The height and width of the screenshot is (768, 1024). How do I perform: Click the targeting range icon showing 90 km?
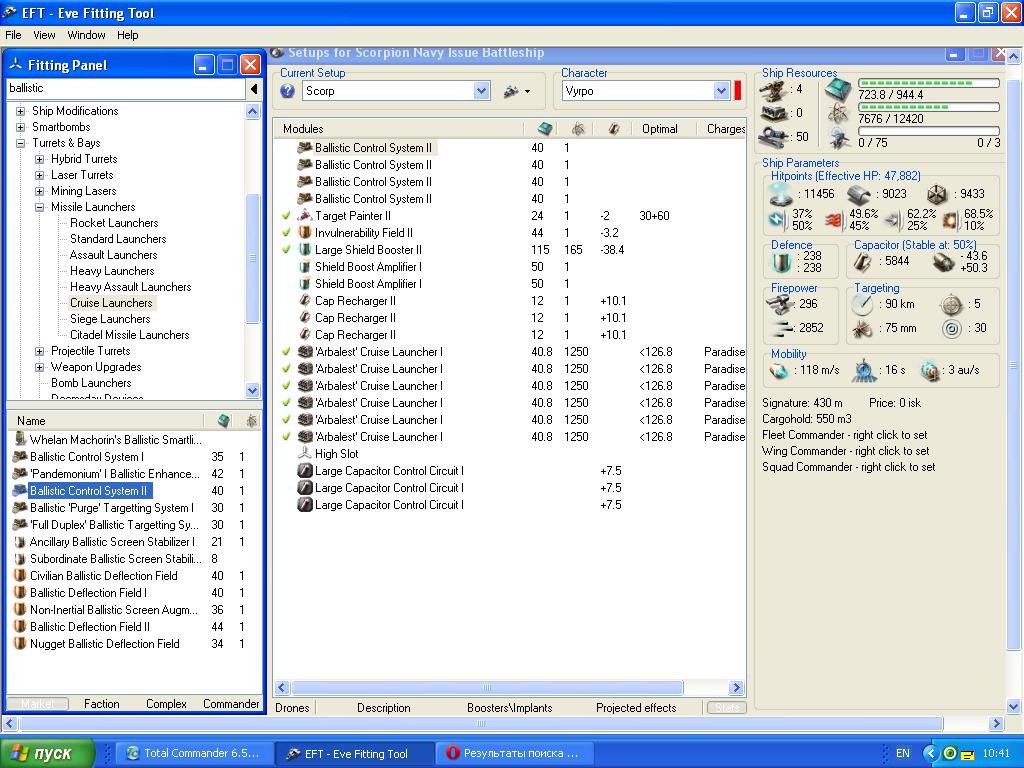(862, 304)
